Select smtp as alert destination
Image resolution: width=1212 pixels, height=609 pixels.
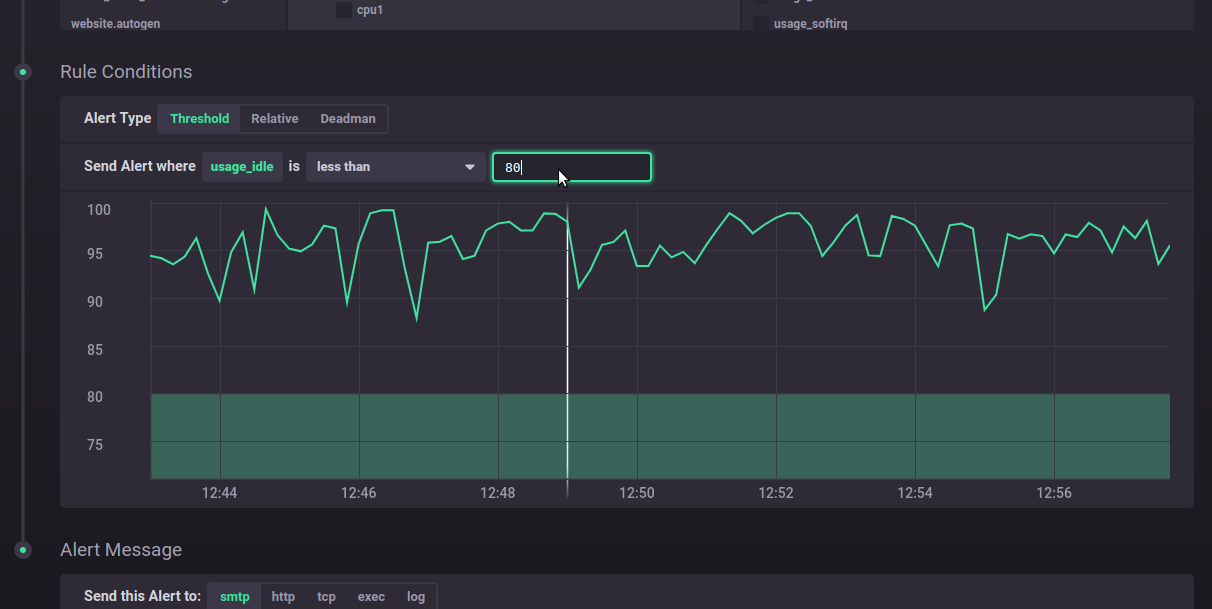pos(234,597)
